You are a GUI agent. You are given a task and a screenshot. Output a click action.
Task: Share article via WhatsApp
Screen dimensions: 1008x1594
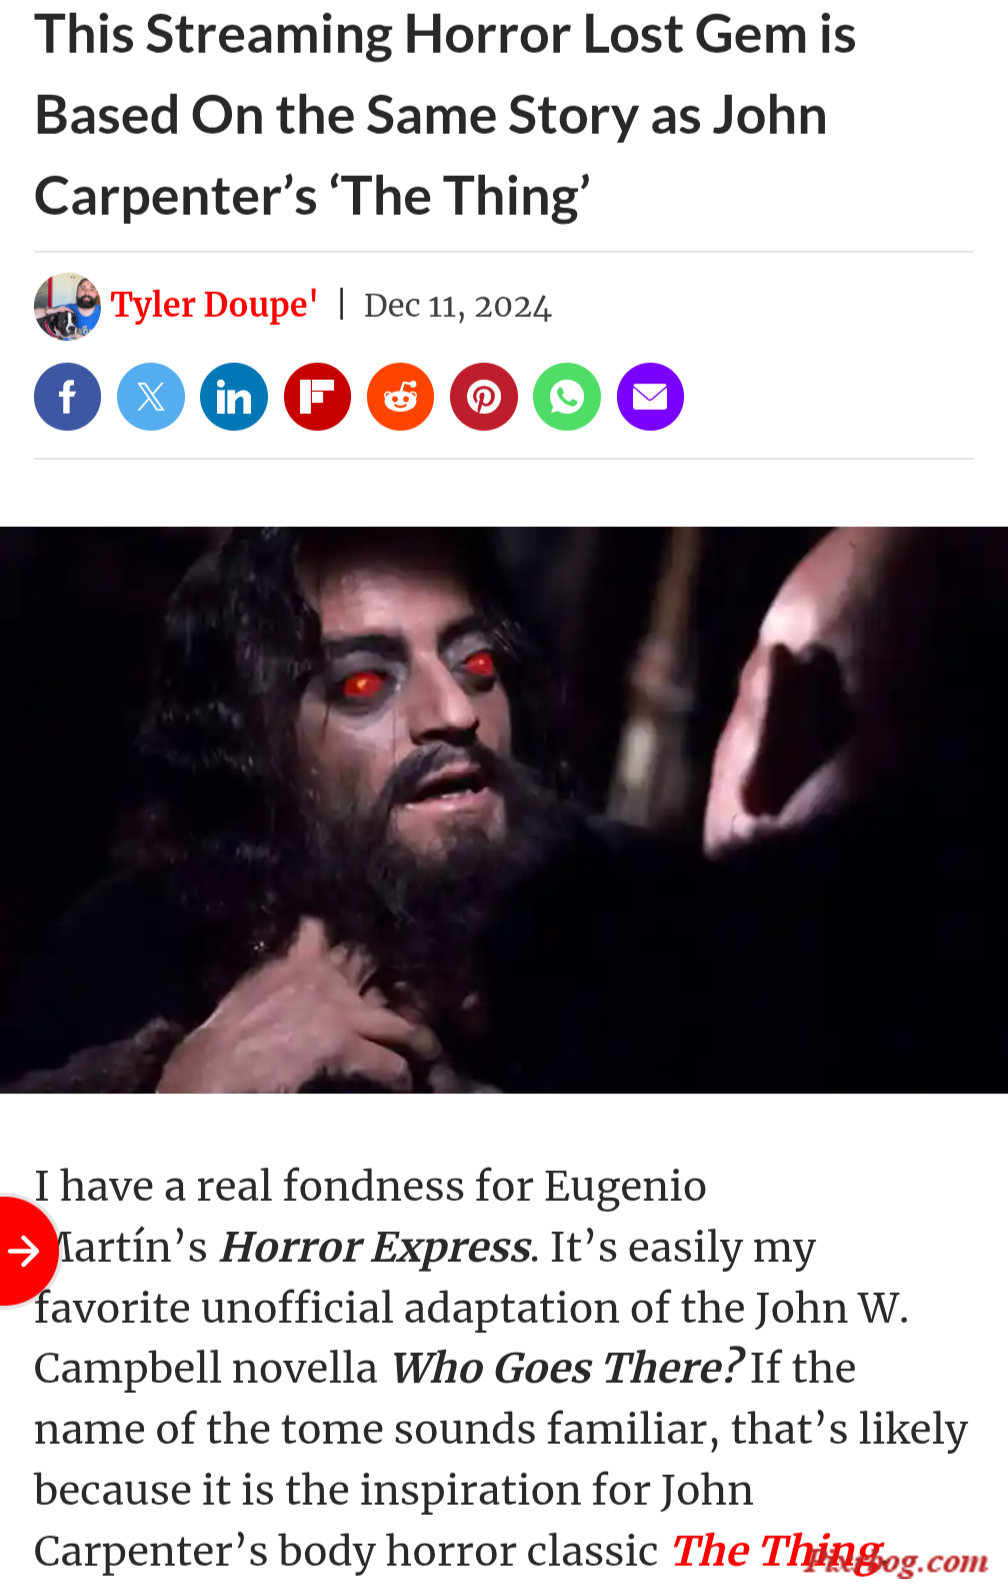567,397
